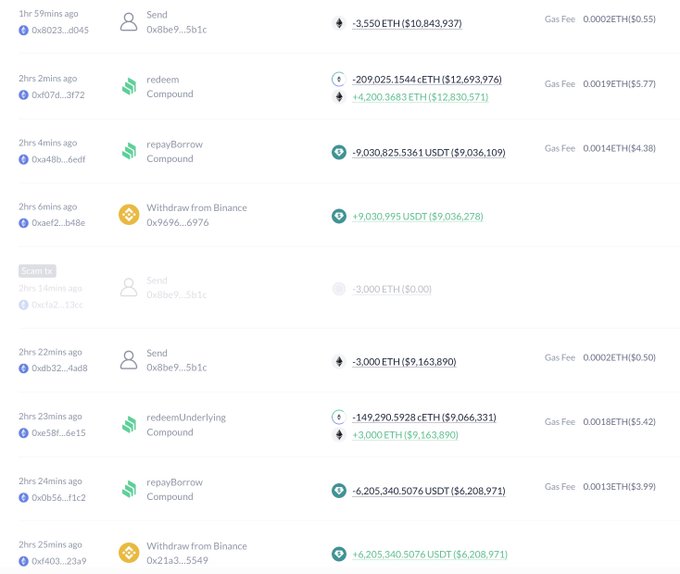Click gas fee value 0.0018ETH($5.42)
The height and width of the screenshot is (574, 680).
(x=619, y=422)
